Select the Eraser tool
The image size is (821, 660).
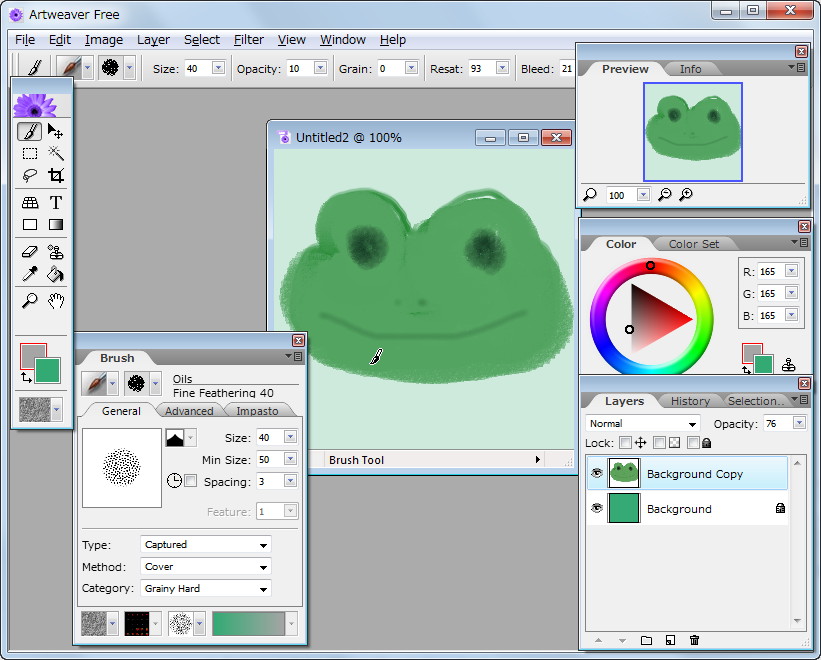(x=30, y=250)
